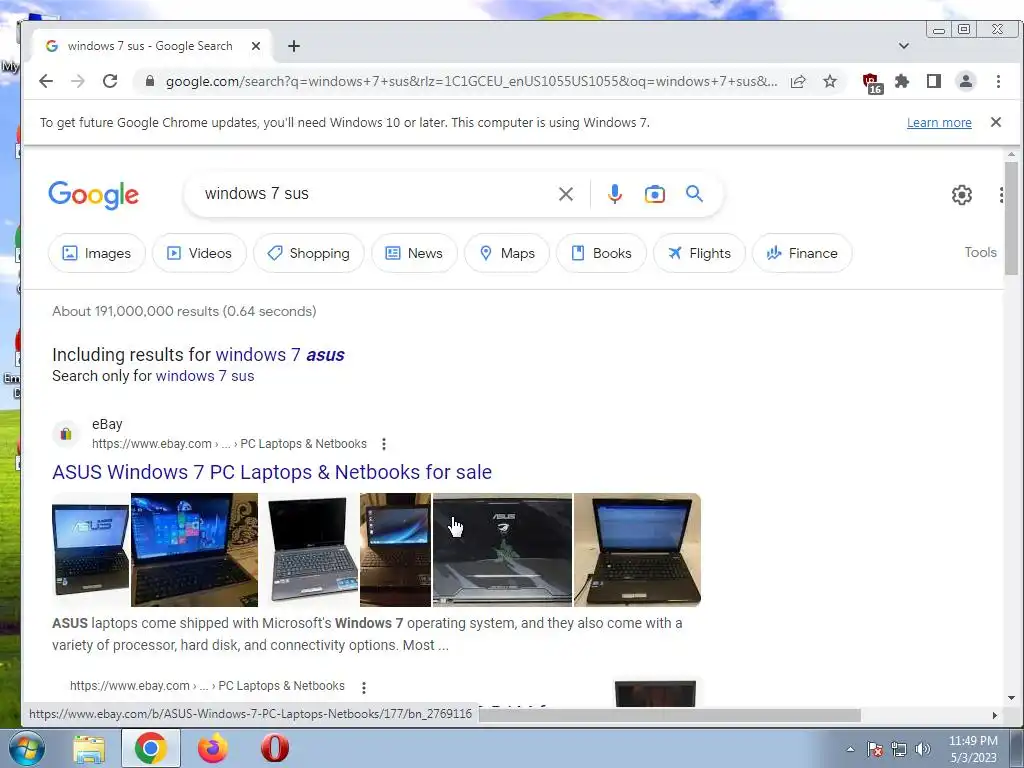Open search Tools options
This screenshot has width=1024, height=768.
(980, 252)
